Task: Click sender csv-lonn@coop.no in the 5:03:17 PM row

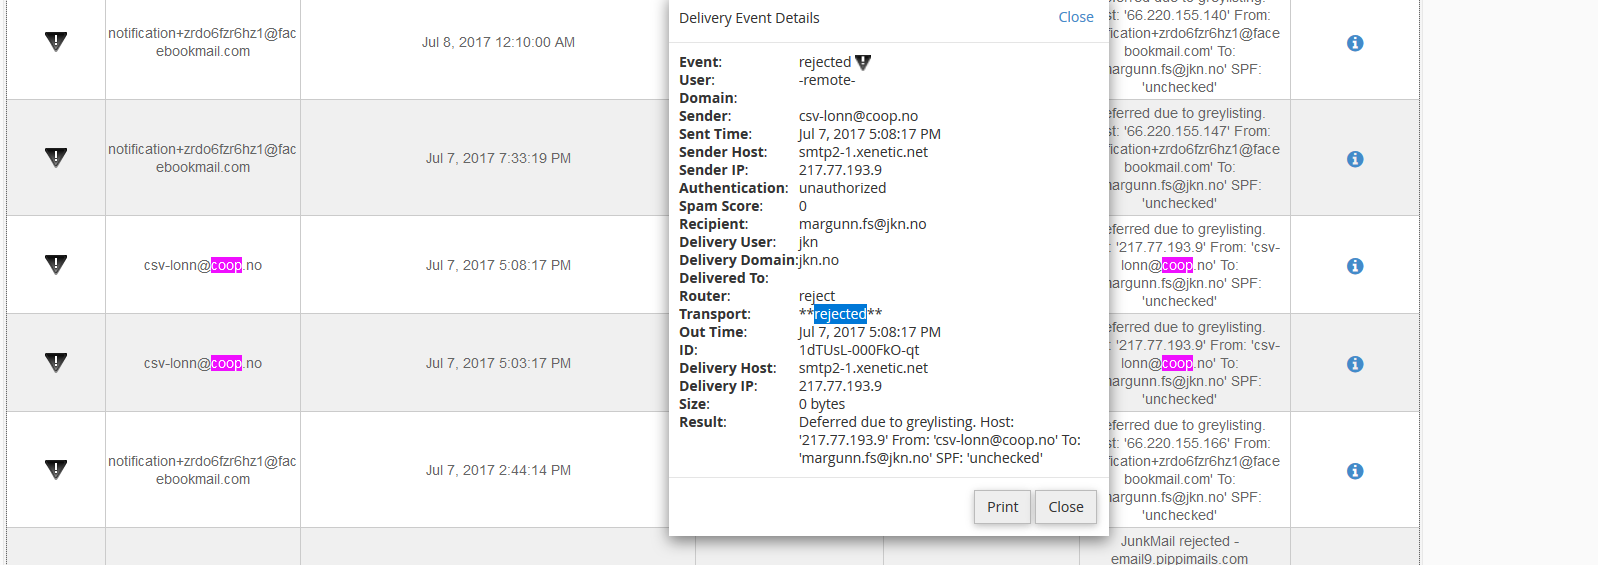Action: (x=203, y=363)
